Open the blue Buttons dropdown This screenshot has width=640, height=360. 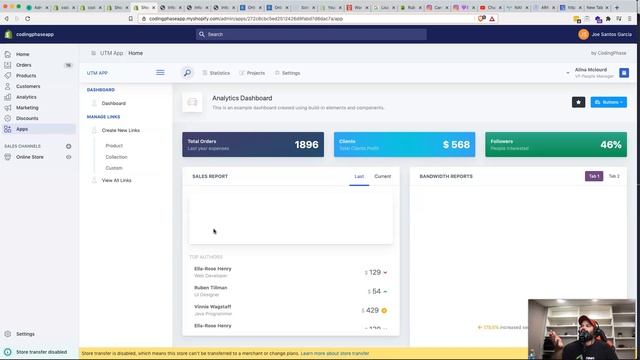(x=609, y=102)
